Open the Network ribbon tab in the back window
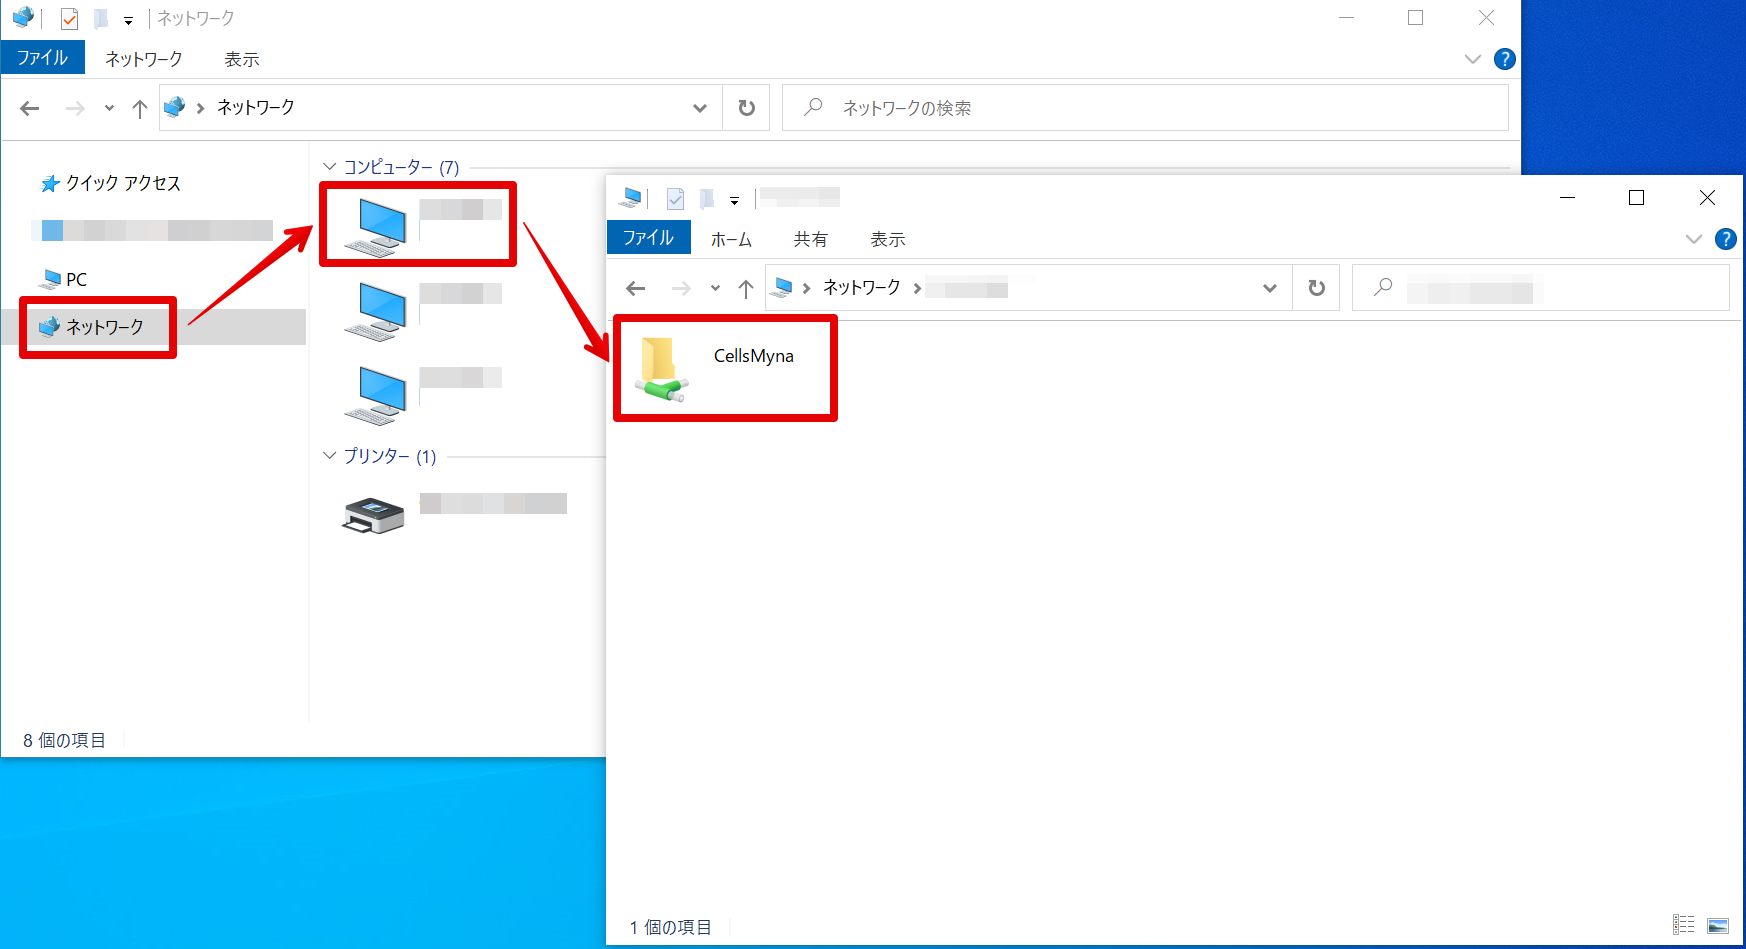The image size is (1746, 949). (144, 59)
